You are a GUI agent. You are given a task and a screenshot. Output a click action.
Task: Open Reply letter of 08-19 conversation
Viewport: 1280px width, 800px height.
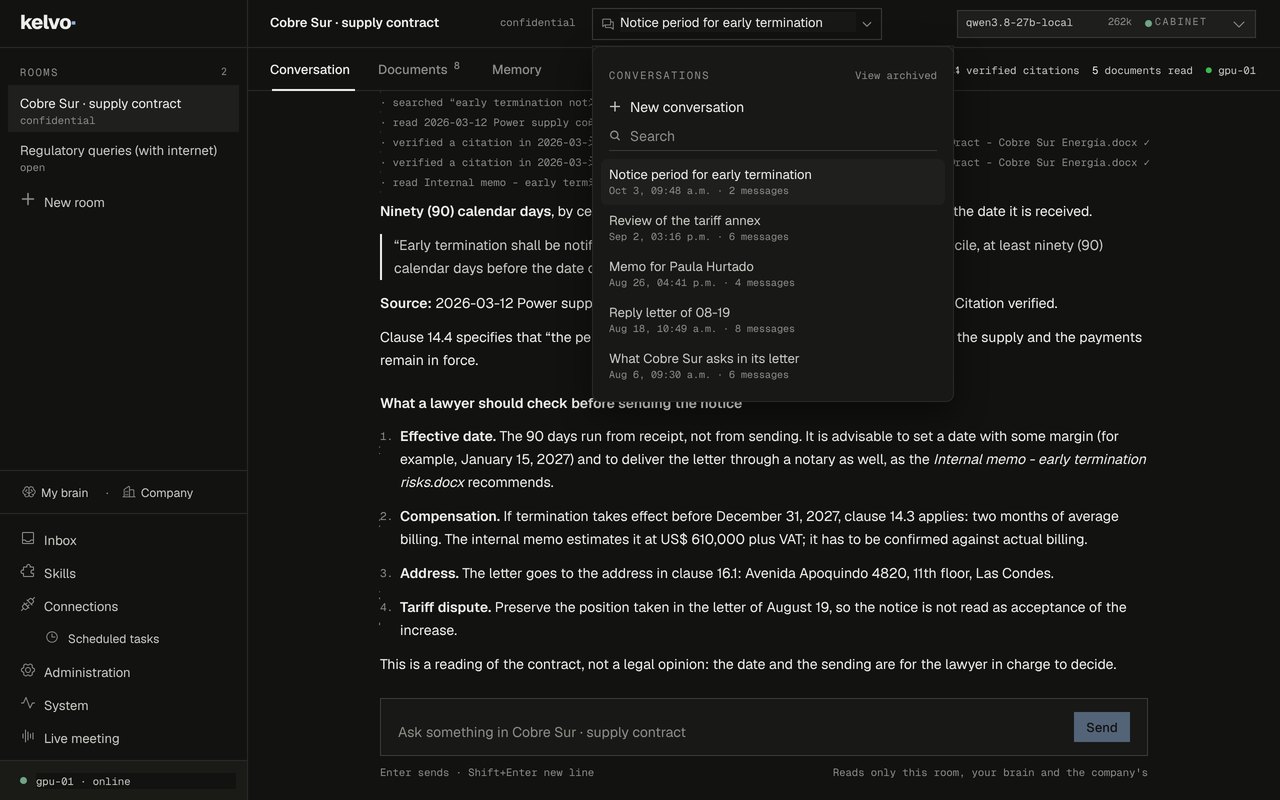(x=772, y=320)
